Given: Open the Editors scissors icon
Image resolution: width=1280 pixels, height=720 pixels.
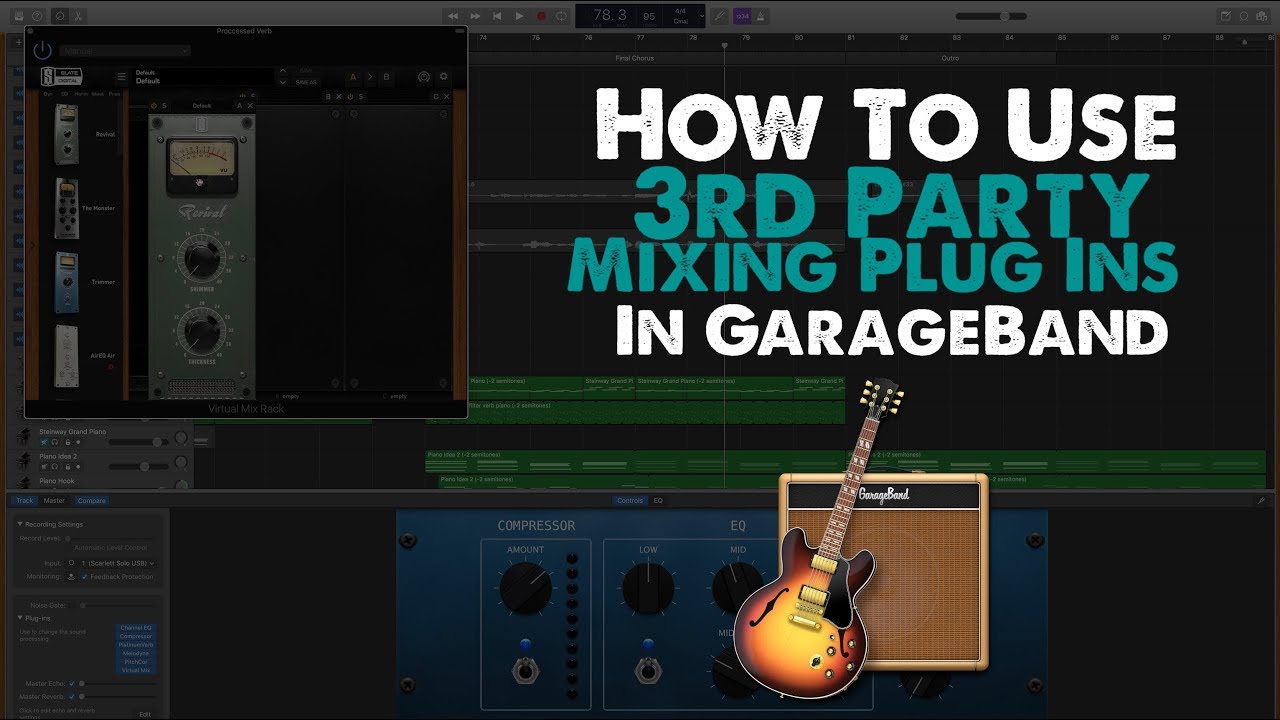Looking at the screenshot, I should (x=79, y=16).
